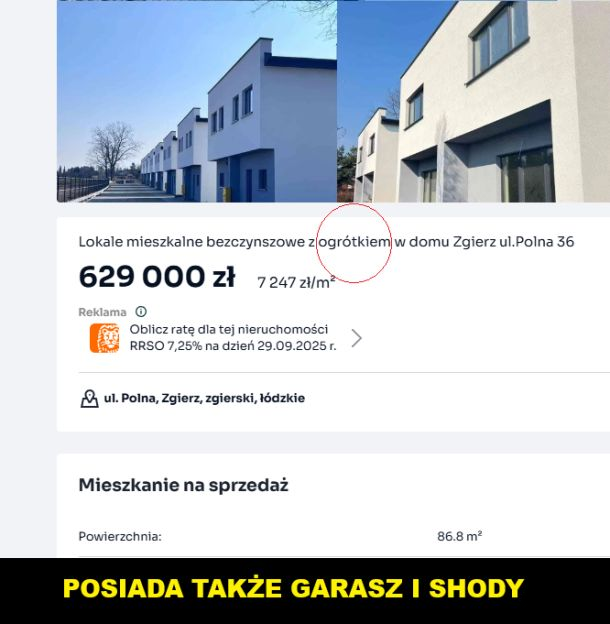
Task: Click the red circle annotation
Action: tap(354, 243)
